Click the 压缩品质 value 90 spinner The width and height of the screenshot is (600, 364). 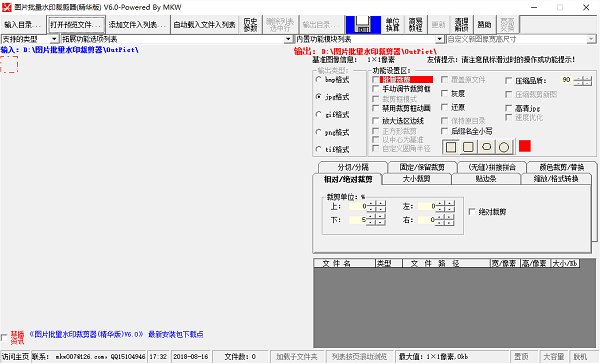(x=583, y=81)
